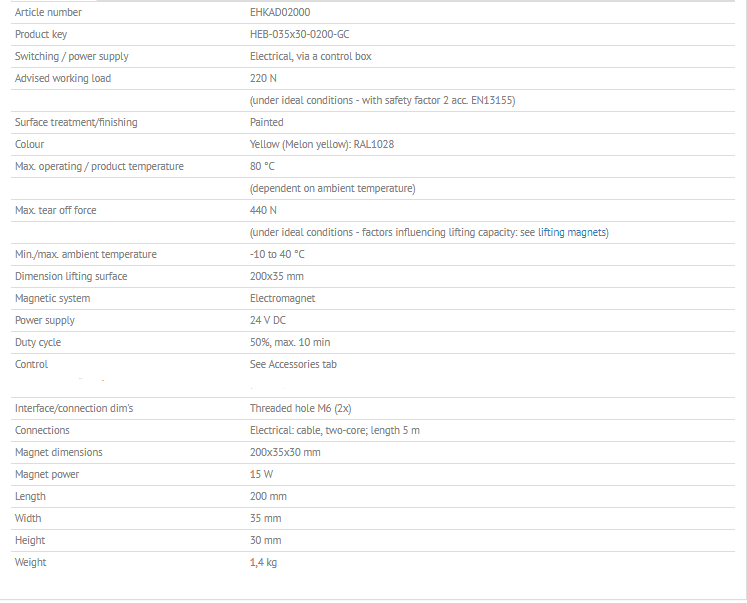This screenshot has height=603, width=747.
Task: Click the Power supply 24 V DC value
Action: (x=268, y=320)
